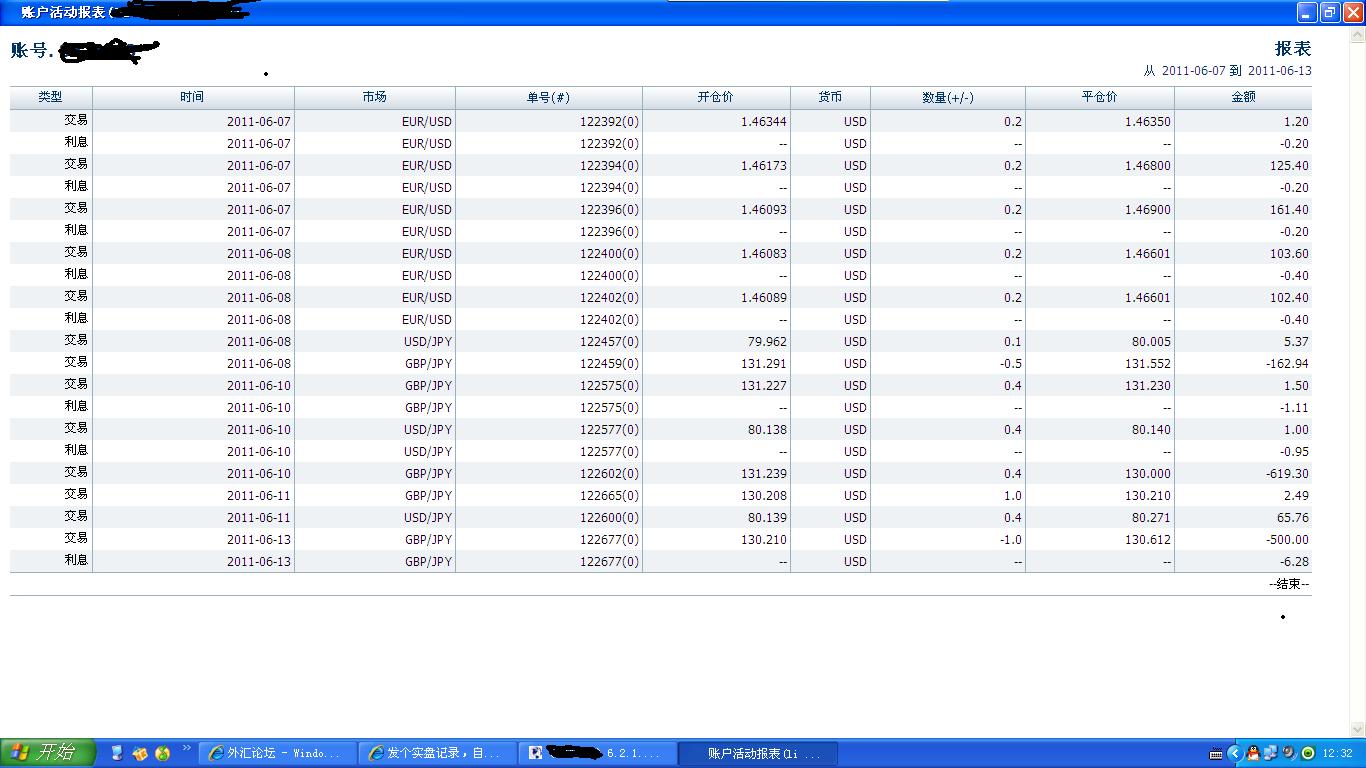The width and height of the screenshot is (1366, 768).
Task: Click the Show Desktop quick launch icon
Action: 117,753
